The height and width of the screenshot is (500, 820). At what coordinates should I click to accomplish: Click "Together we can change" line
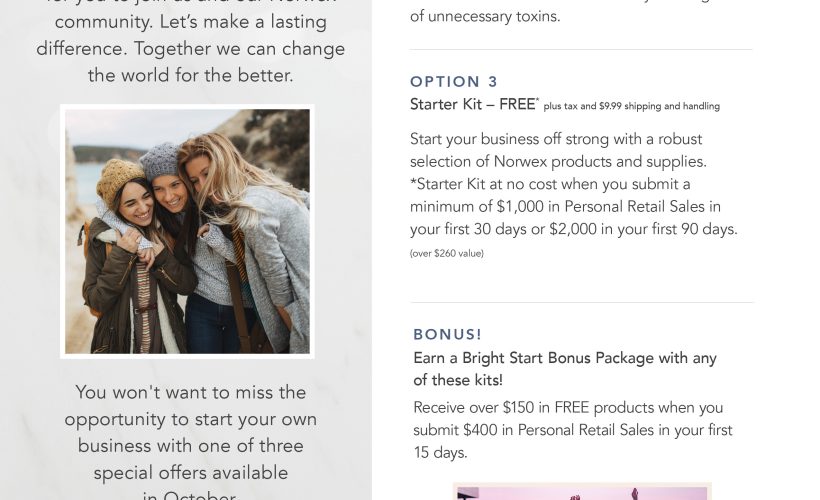[190, 49]
